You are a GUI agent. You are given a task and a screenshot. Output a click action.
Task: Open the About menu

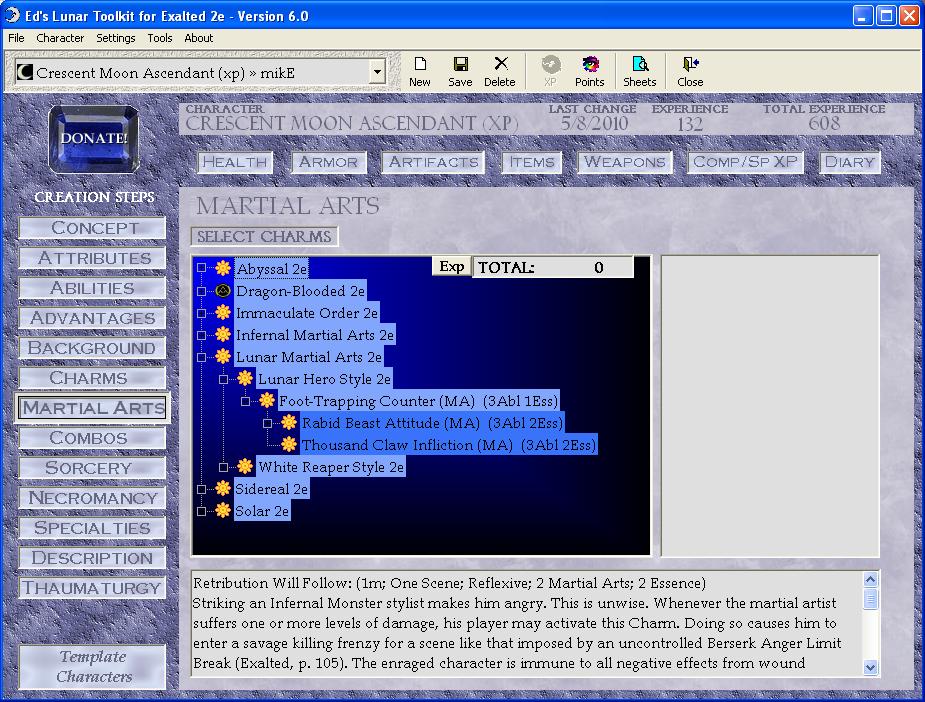click(x=199, y=38)
